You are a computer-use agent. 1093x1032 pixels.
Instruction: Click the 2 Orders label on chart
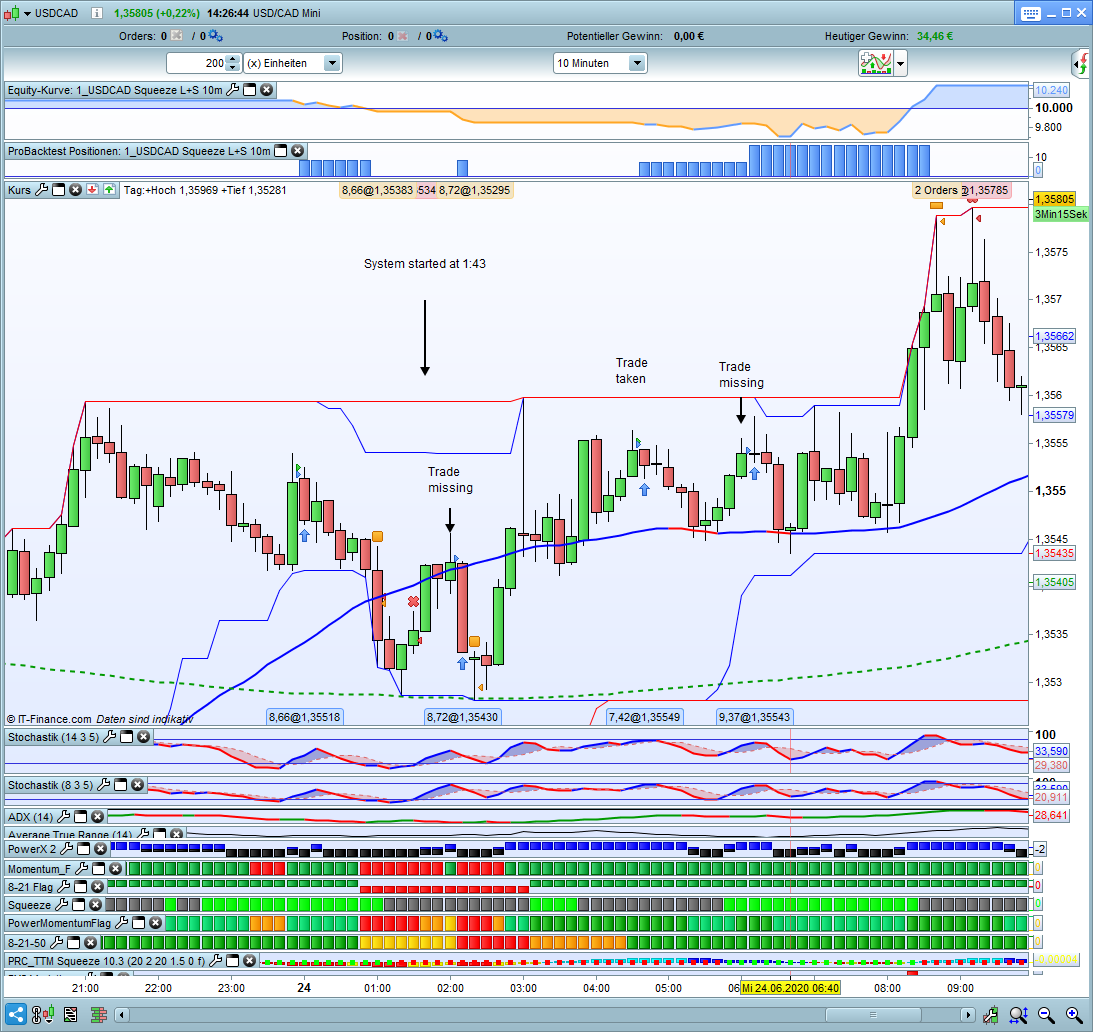(x=936, y=190)
